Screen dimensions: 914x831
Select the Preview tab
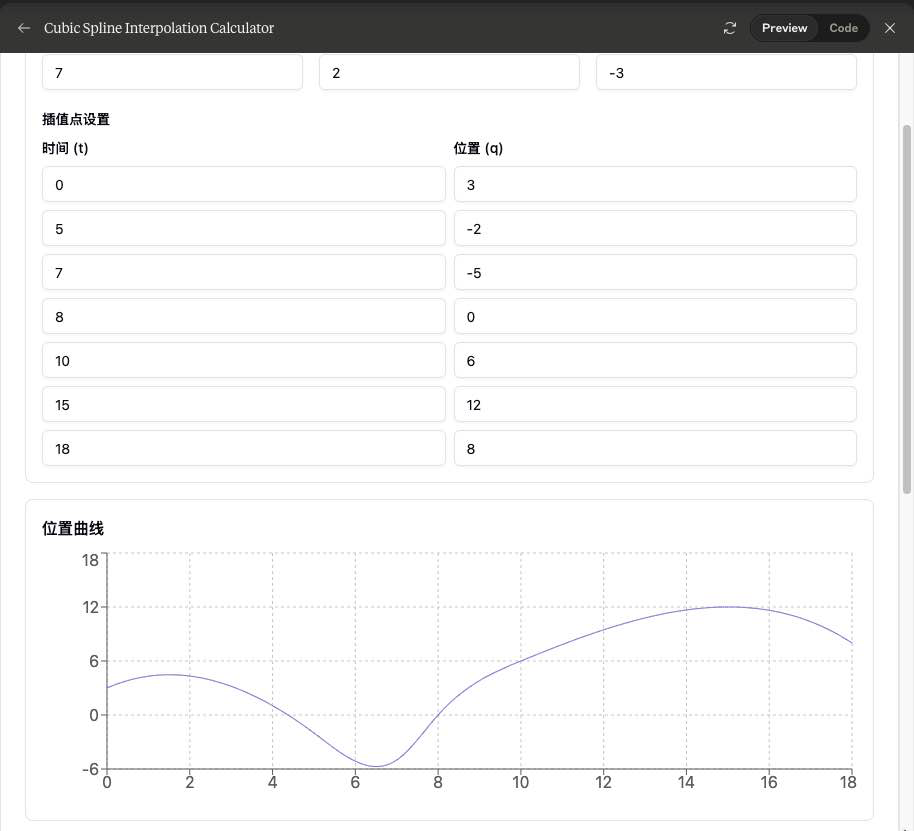point(784,28)
